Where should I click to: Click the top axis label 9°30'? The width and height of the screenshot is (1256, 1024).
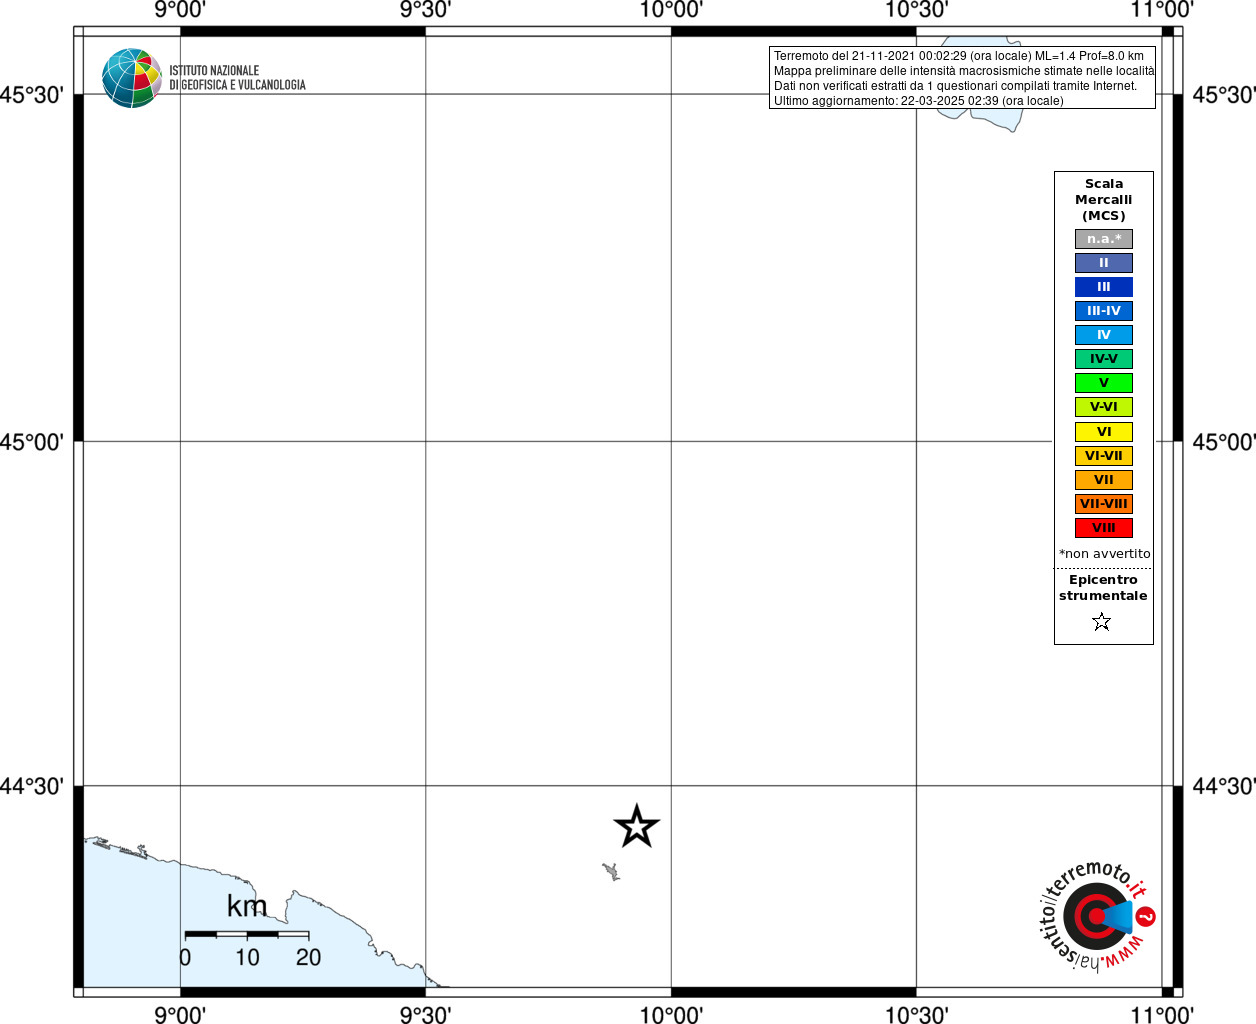click(425, 10)
